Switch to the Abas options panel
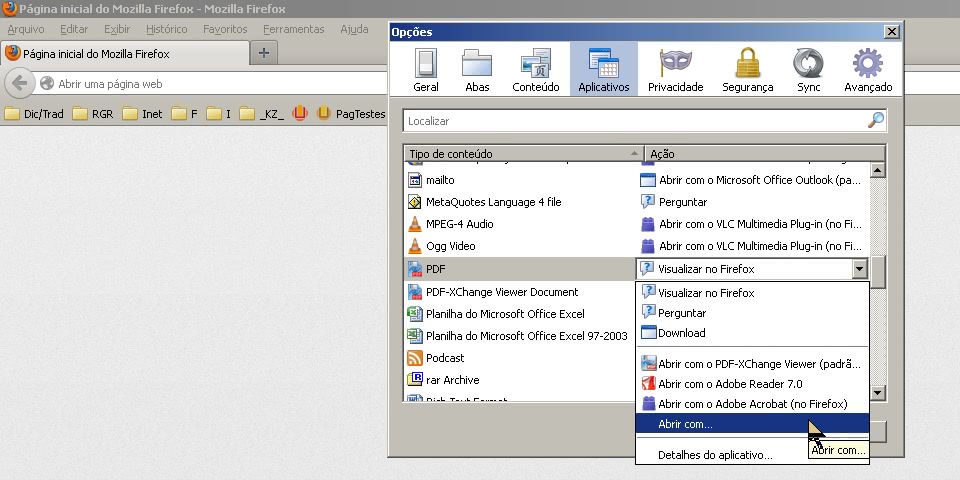 tap(477, 70)
